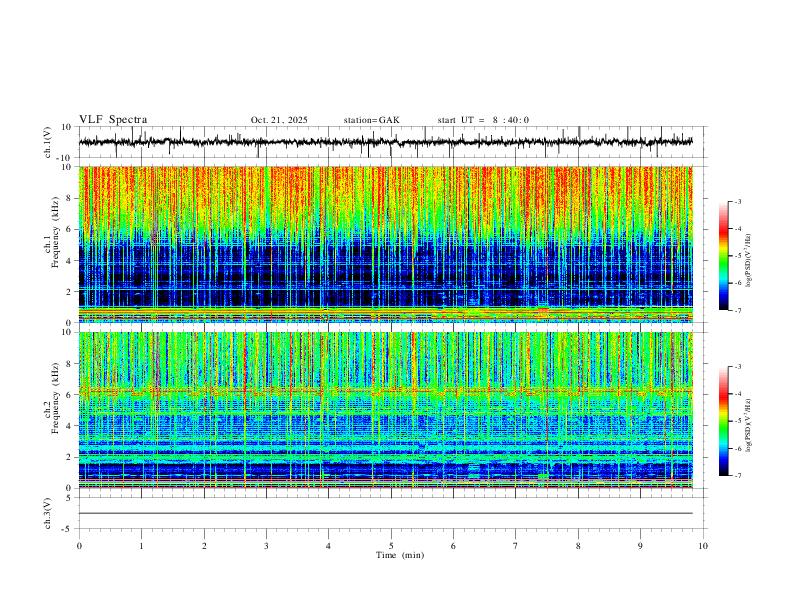Click the "VLF Spectra" plot title
Image resolution: width=792 pixels, height=612 pixels.
tap(113, 120)
